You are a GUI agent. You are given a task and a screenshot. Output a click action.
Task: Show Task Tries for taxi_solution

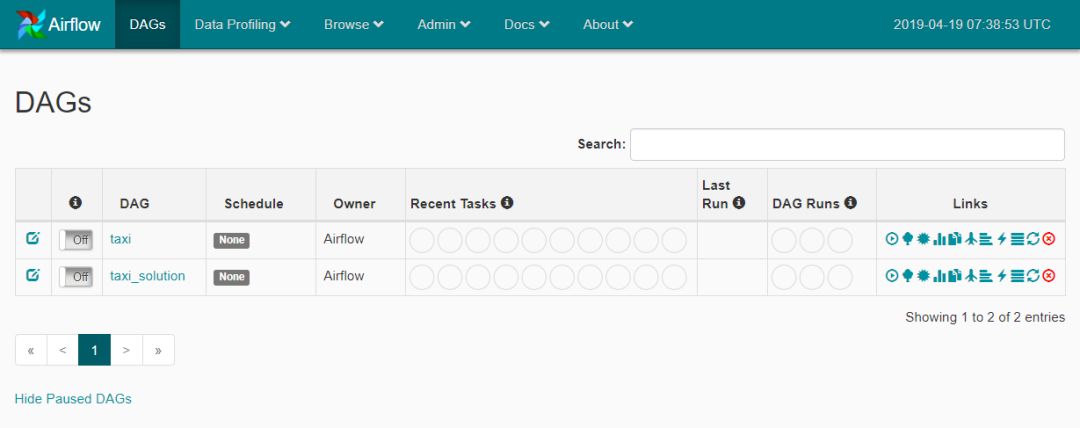955,276
